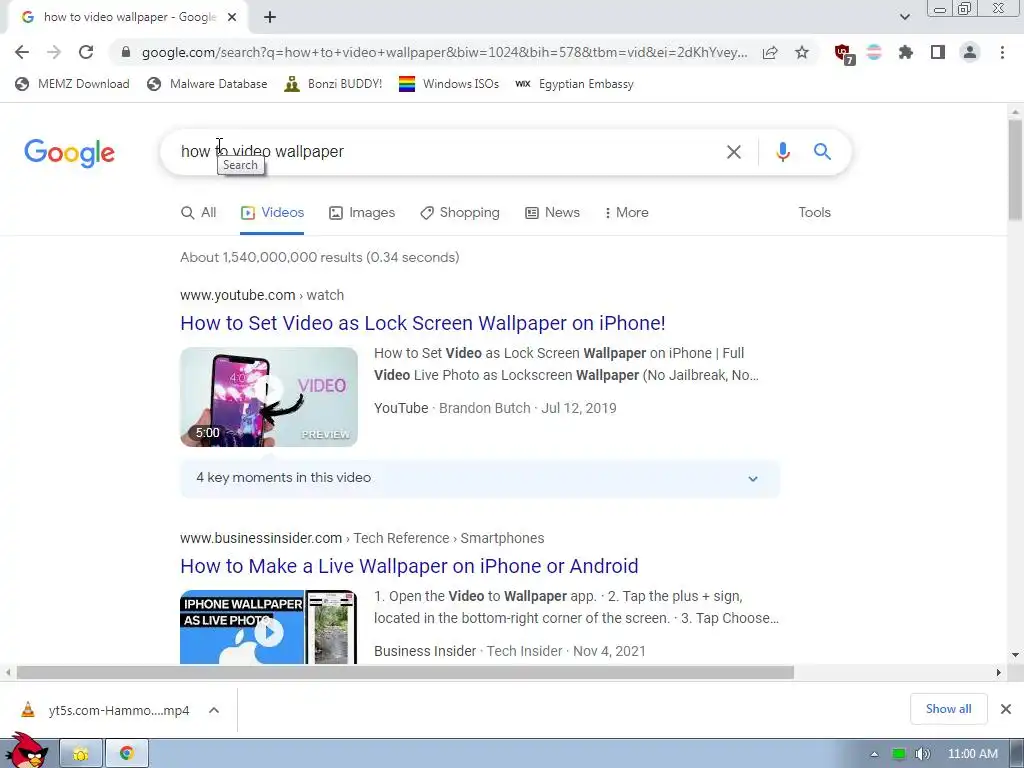Toggle the browser side panel icon
The image size is (1024, 768).
pos(938,52)
